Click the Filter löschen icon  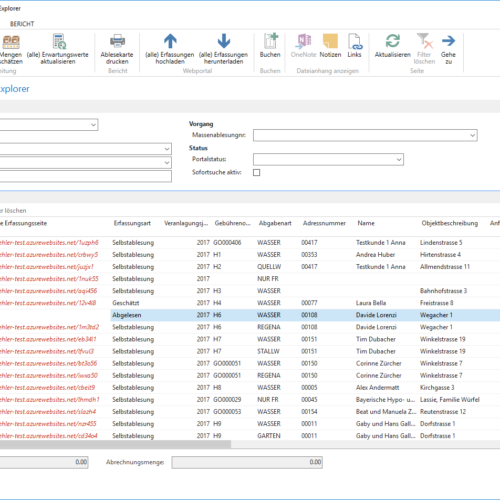425,41
